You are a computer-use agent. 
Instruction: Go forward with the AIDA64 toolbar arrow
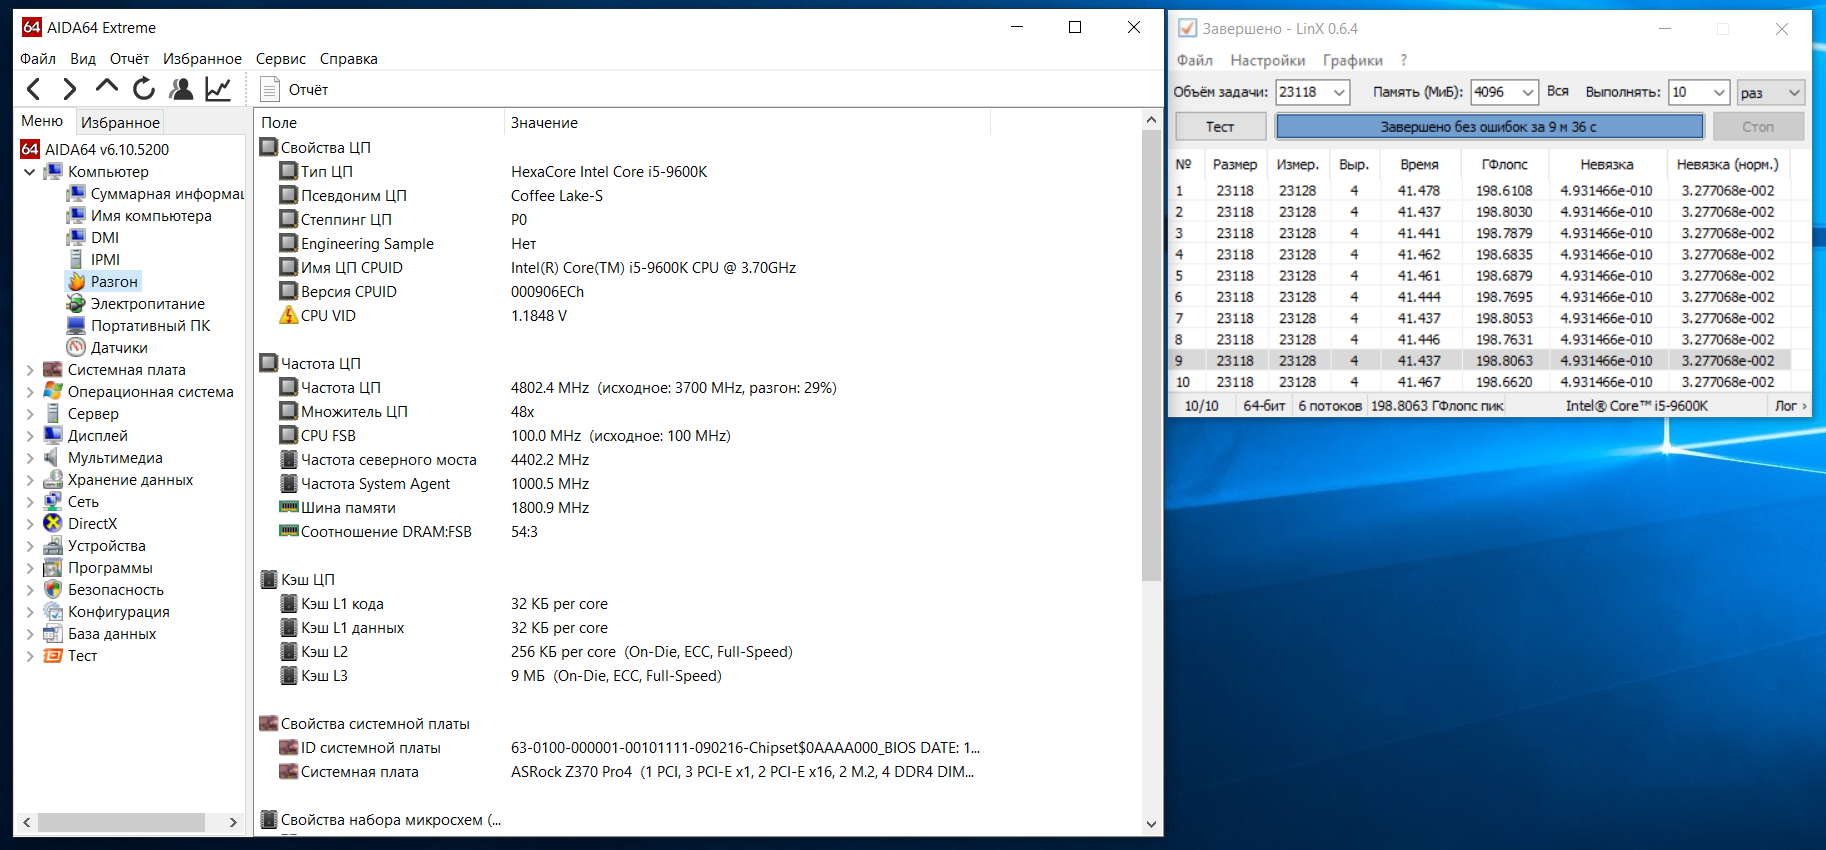tap(69, 90)
